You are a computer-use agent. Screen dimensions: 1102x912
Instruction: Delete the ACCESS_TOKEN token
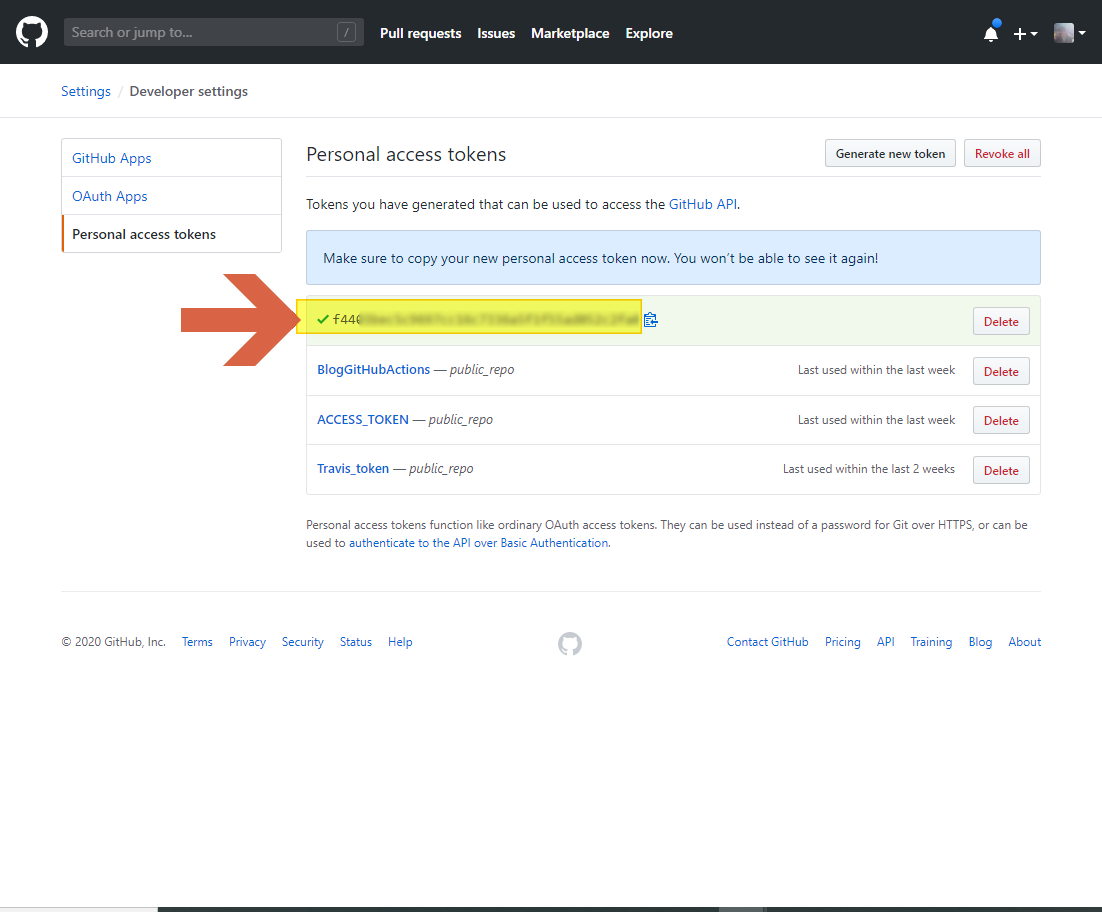pos(1001,420)
